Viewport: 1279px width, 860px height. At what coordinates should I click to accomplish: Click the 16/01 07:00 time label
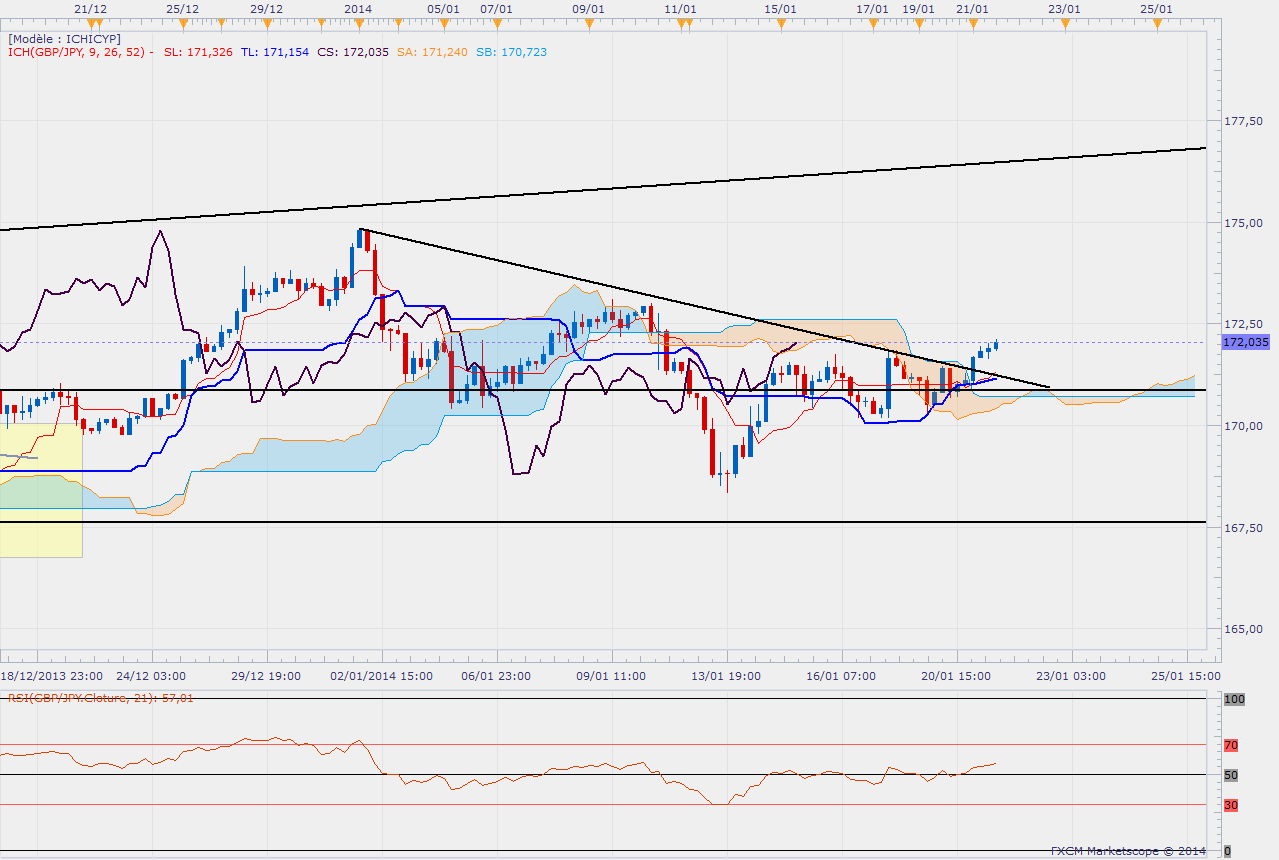841,676
